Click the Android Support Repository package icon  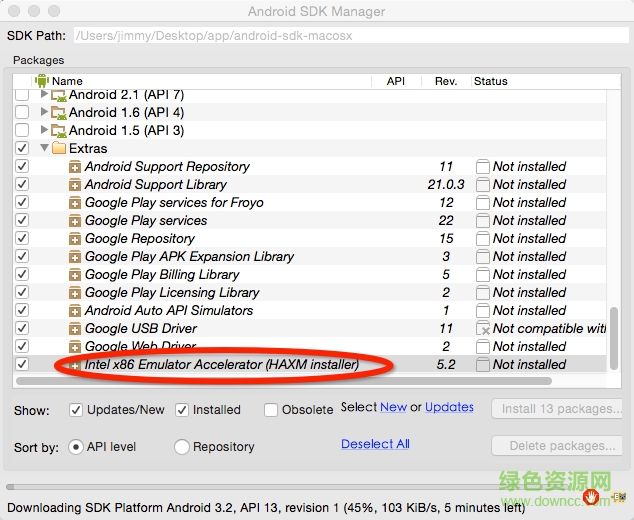tap(75, 167)
